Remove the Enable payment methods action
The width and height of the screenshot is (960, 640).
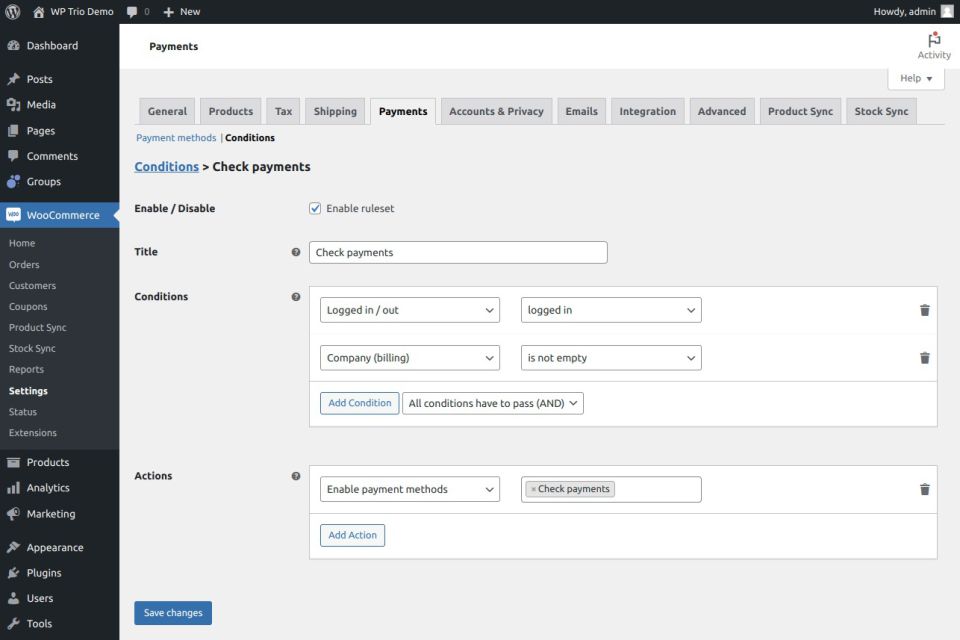[x=924, y=489]
